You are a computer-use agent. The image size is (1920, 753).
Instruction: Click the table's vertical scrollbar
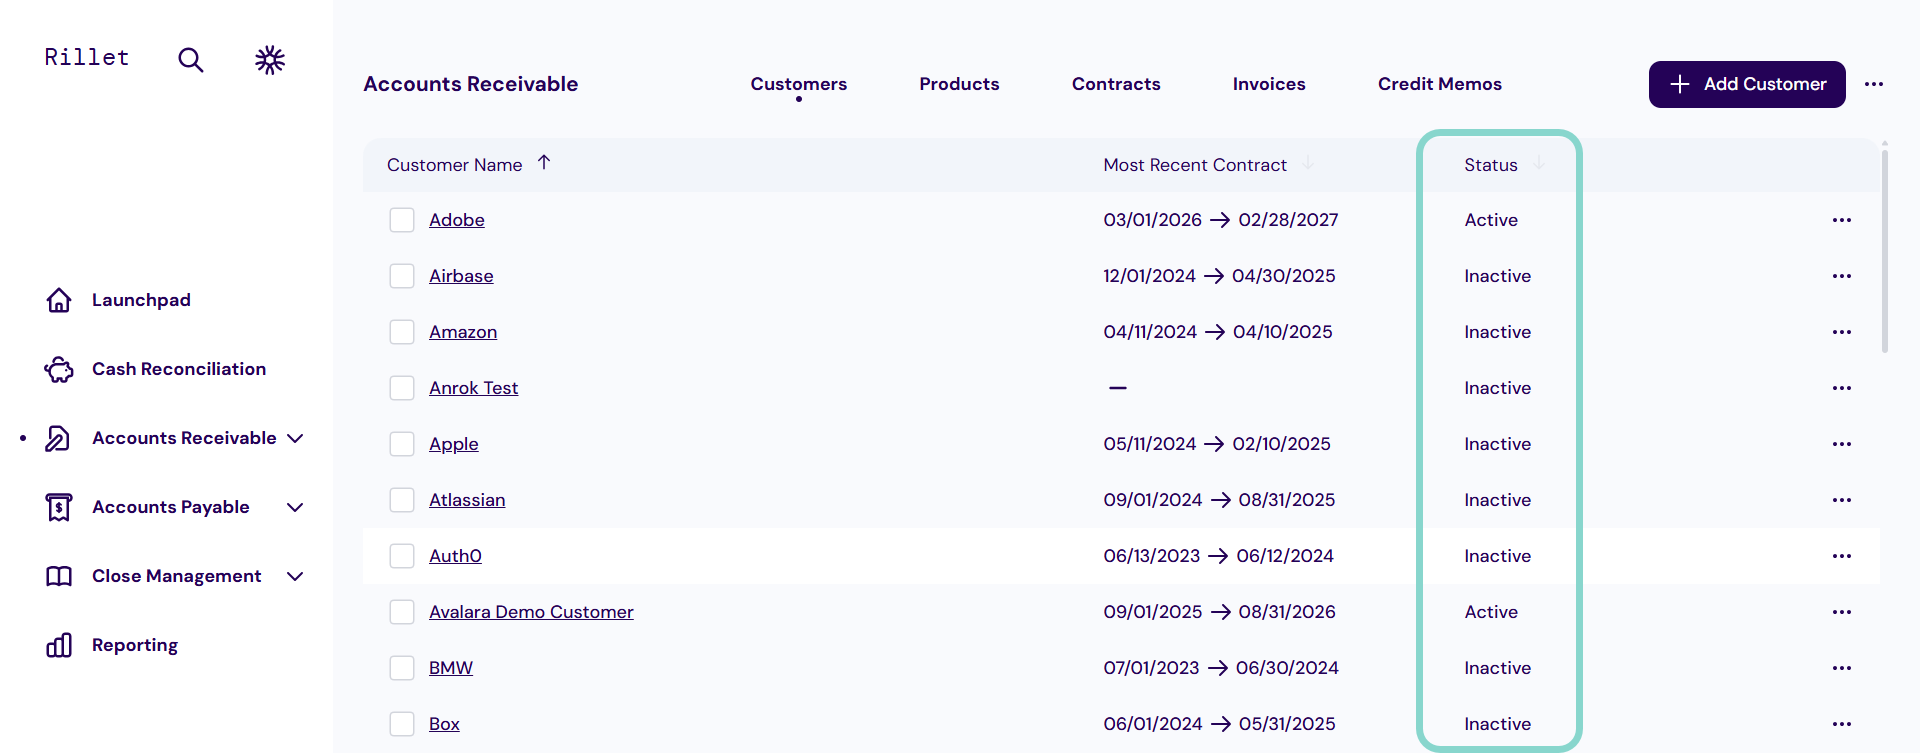click(1884, 250)
